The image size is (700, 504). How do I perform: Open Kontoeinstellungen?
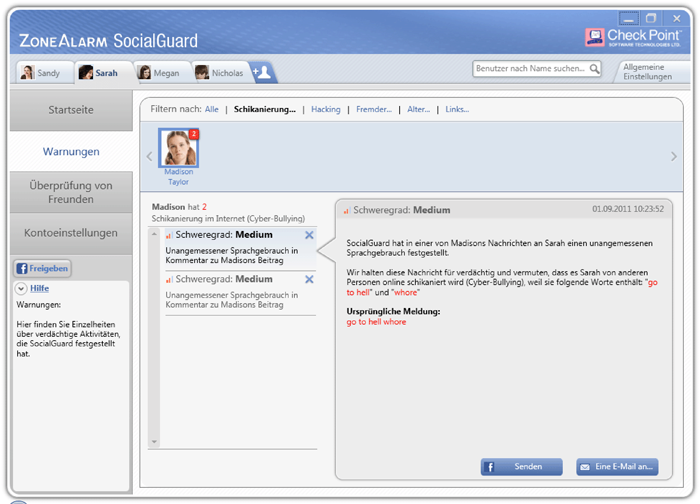click(71, 233)
